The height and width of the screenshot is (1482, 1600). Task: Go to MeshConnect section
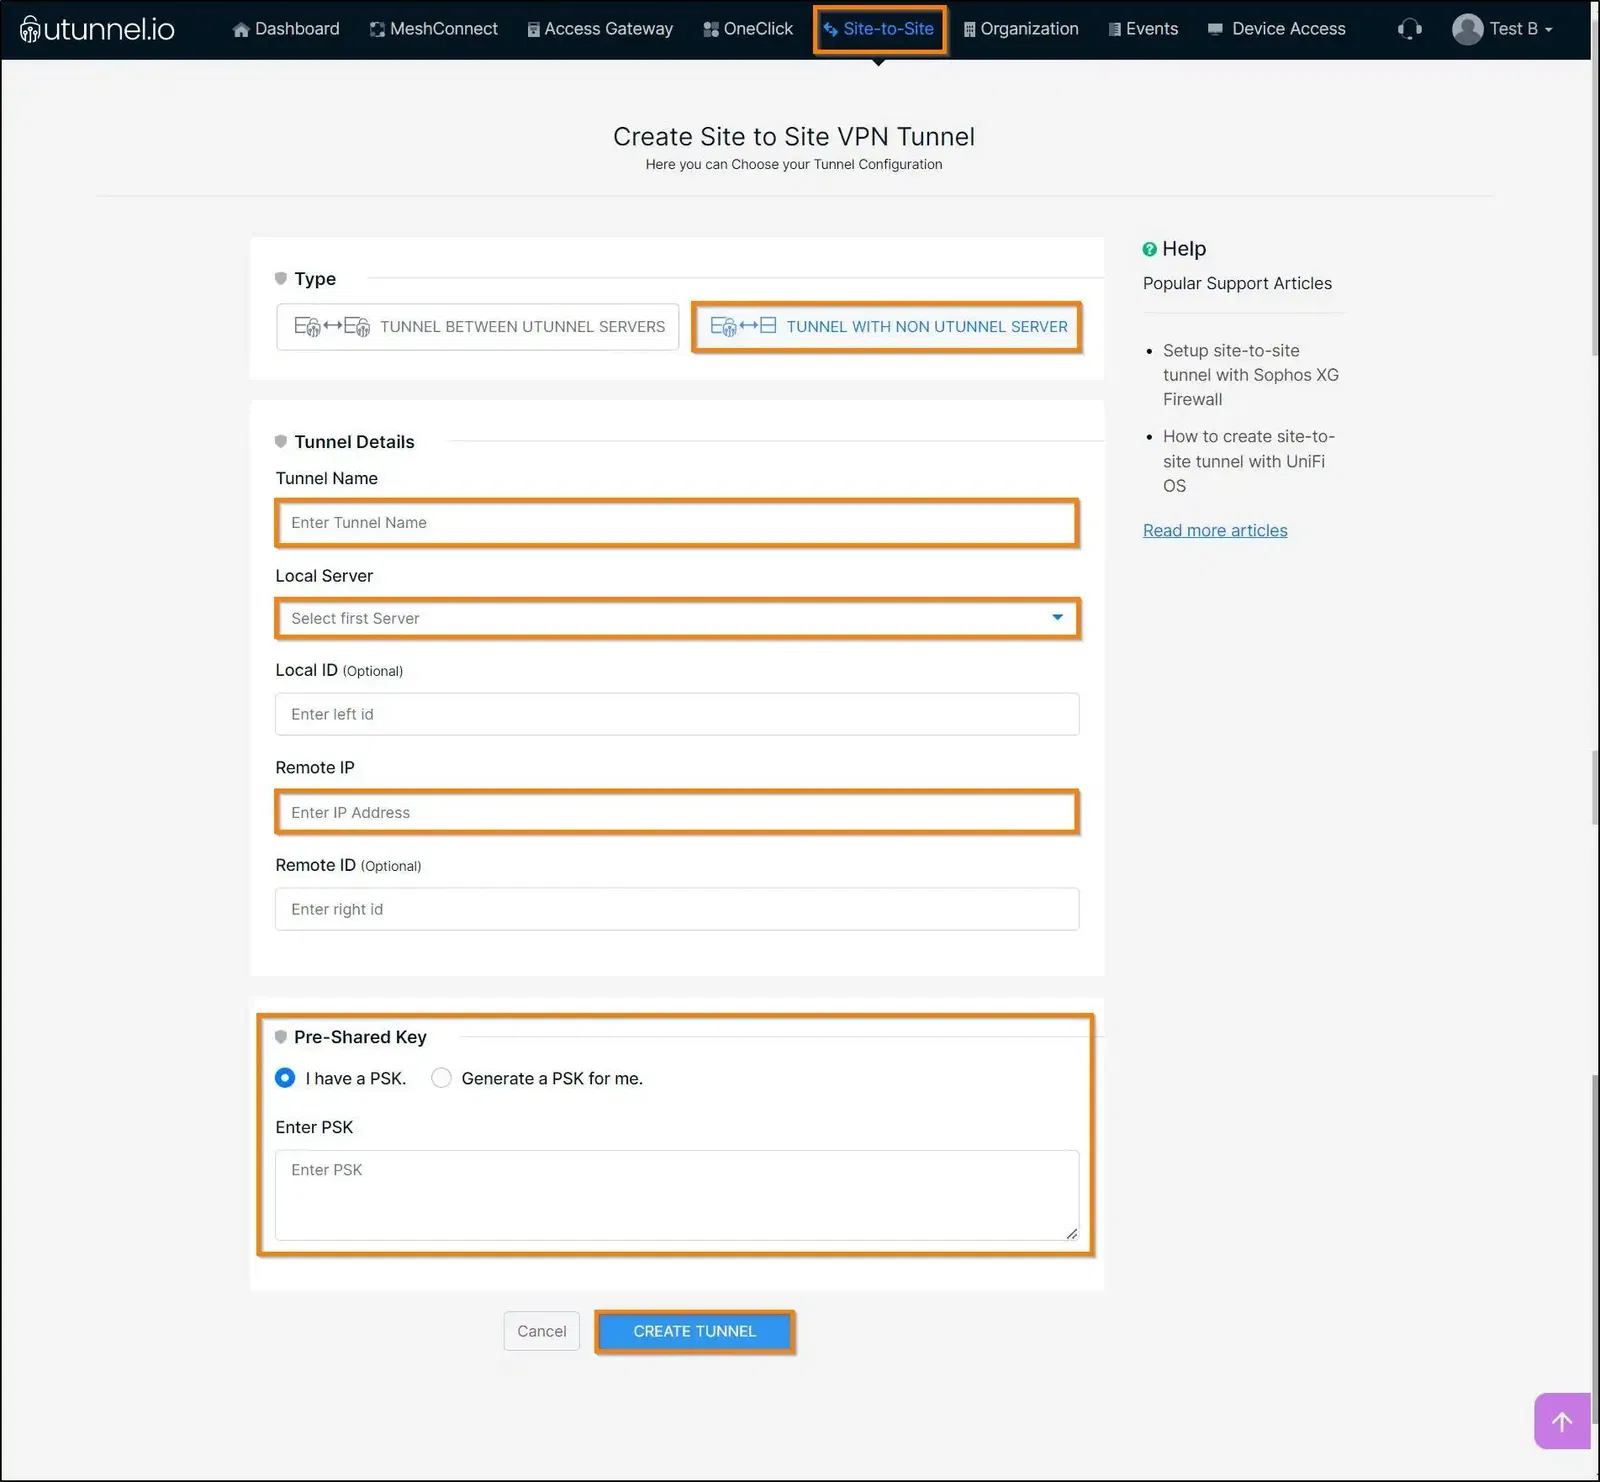pos(433,29)
